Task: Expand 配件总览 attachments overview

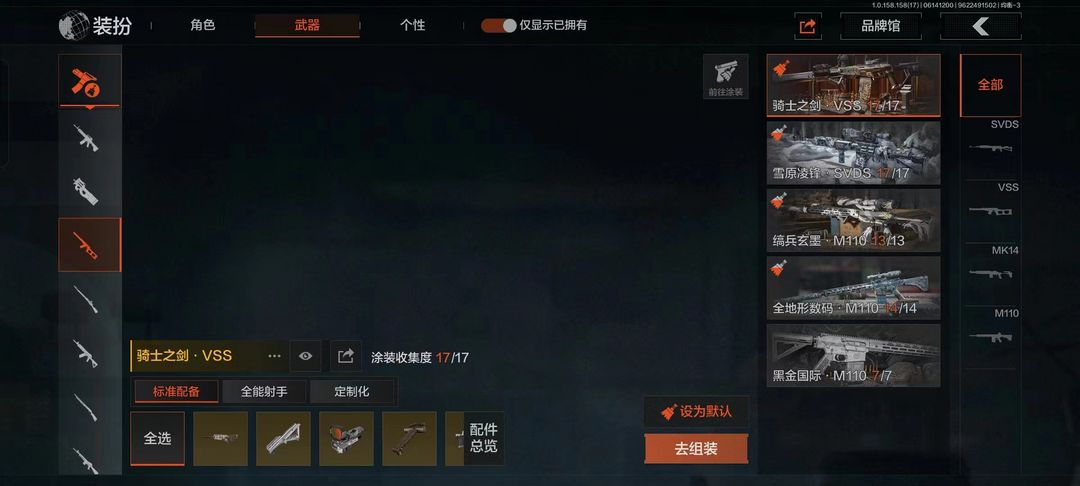Action: click(484, 439)
